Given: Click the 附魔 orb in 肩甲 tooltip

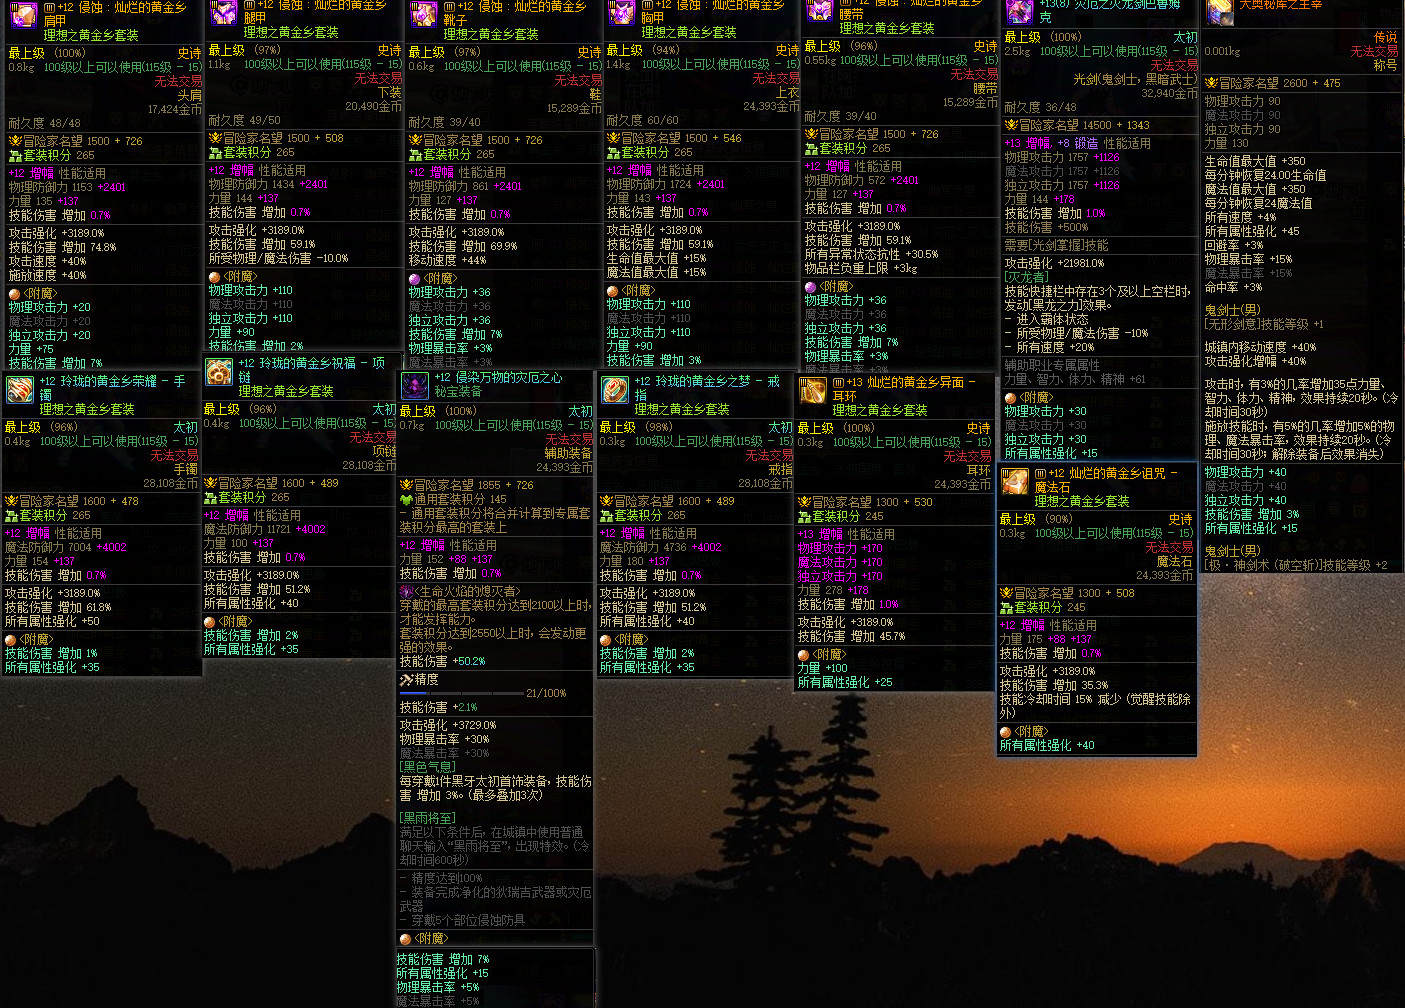Looking at the screenshot, I should tap(14, 294).
